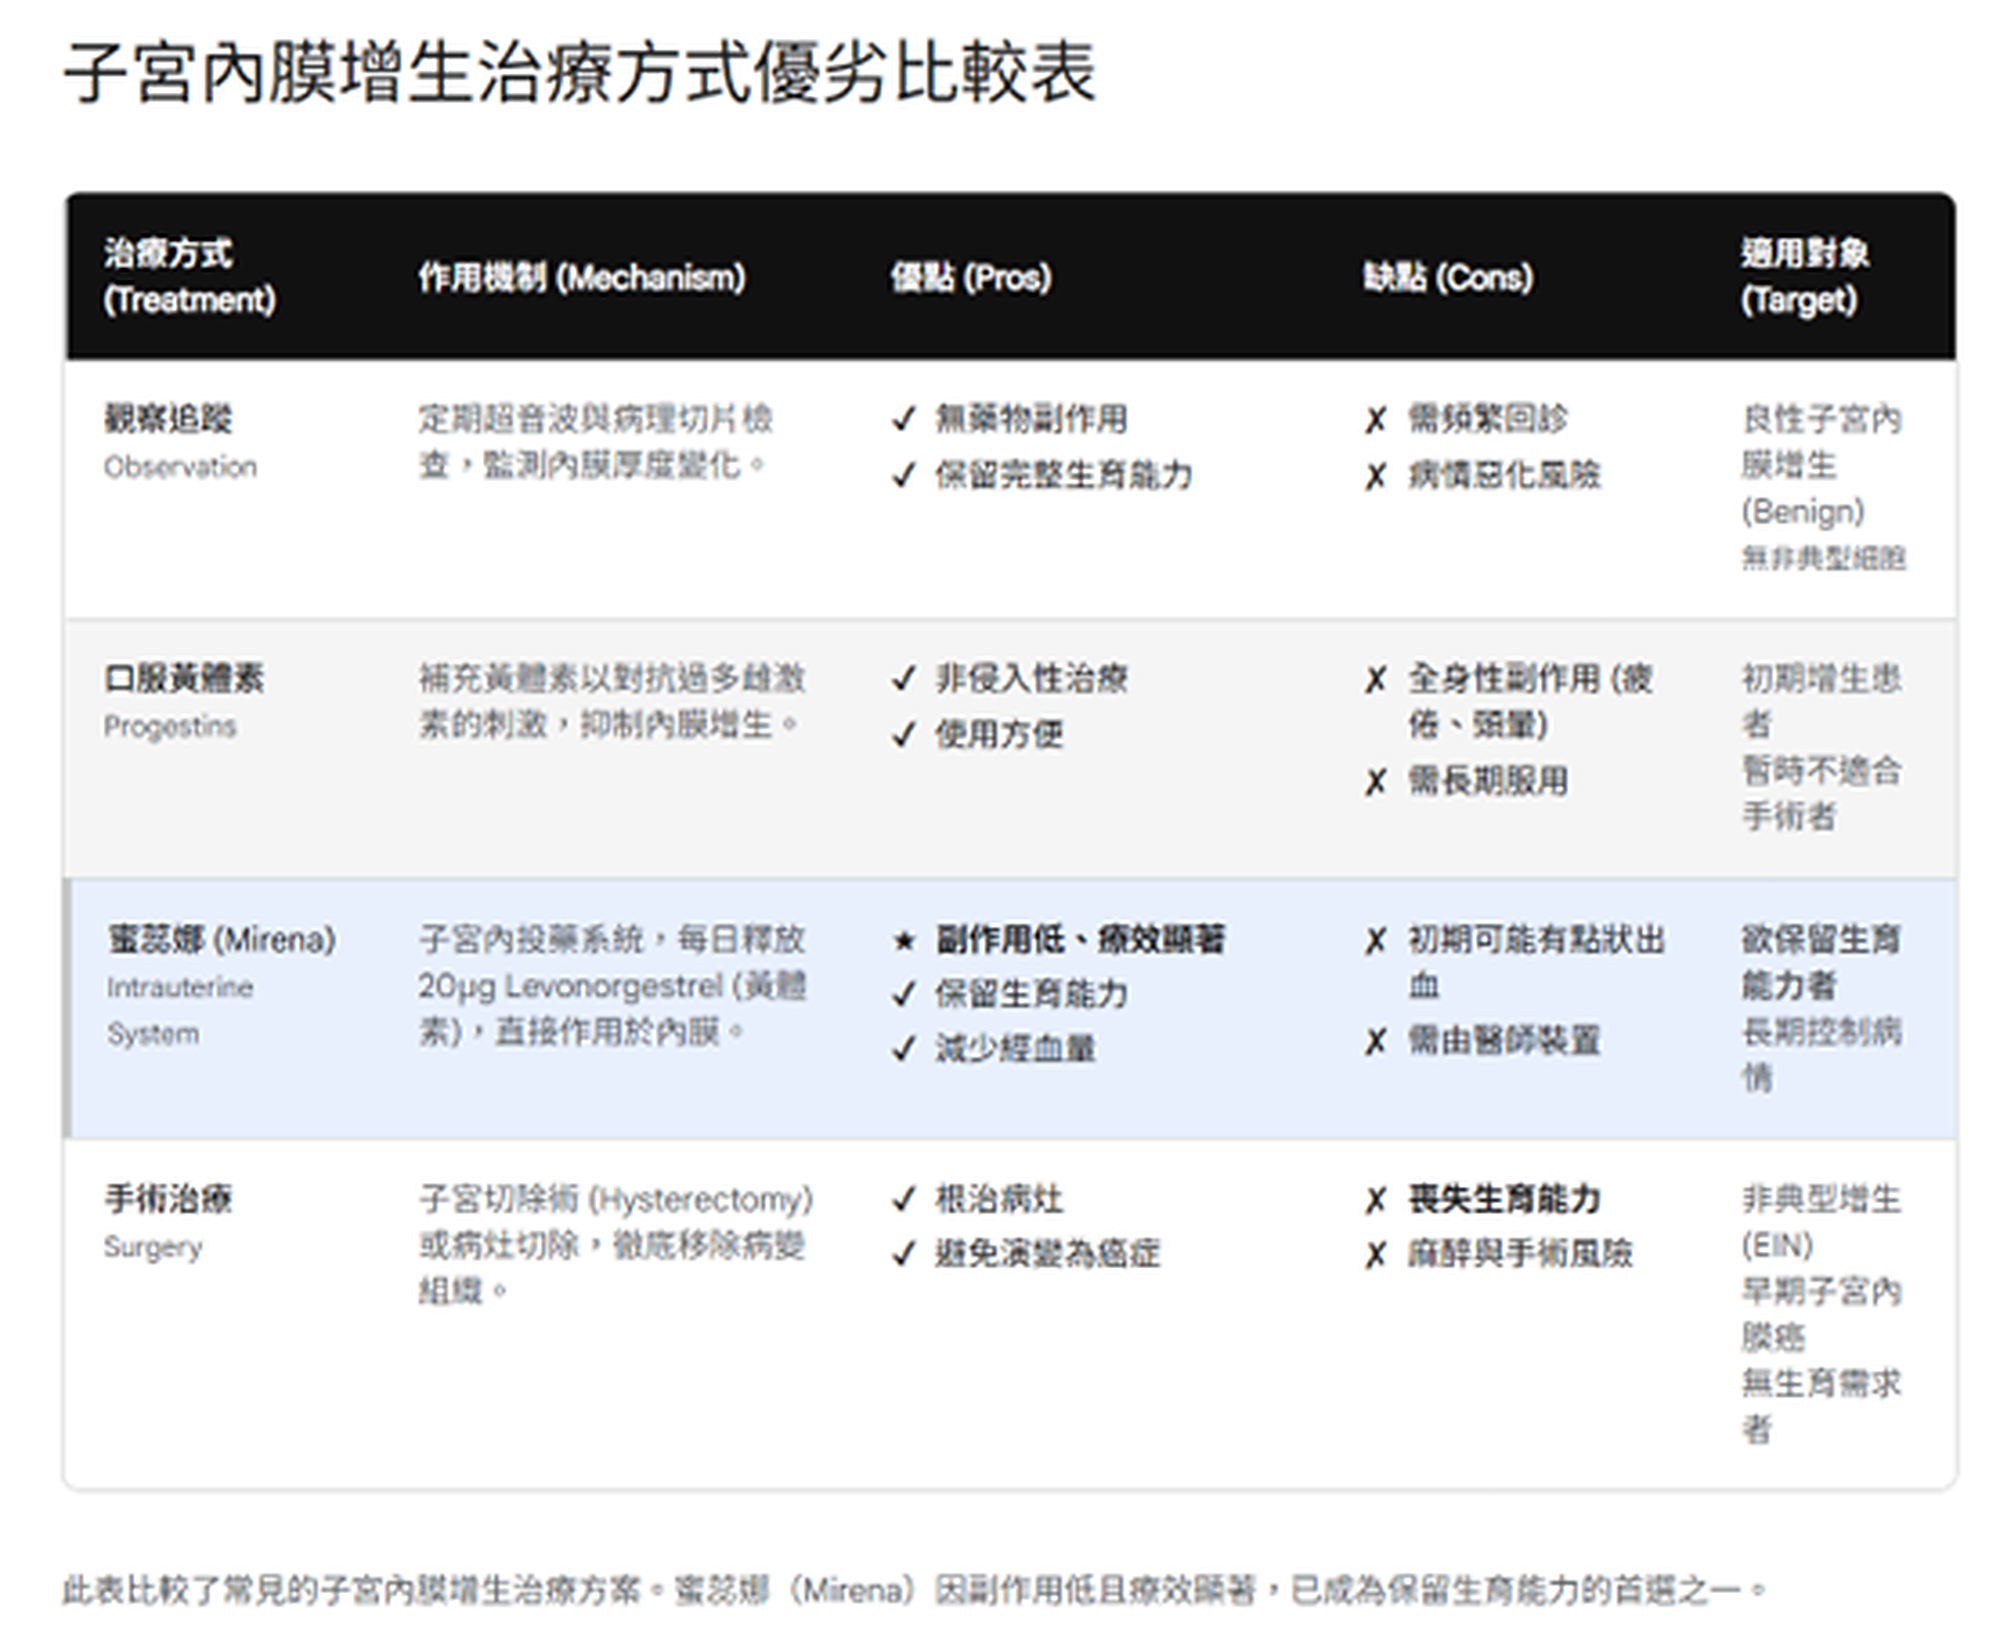This screenshot has width=2000, height=1639.
Task: Select the 保留完整生育能力 pro item
Action: (1064, 474)
